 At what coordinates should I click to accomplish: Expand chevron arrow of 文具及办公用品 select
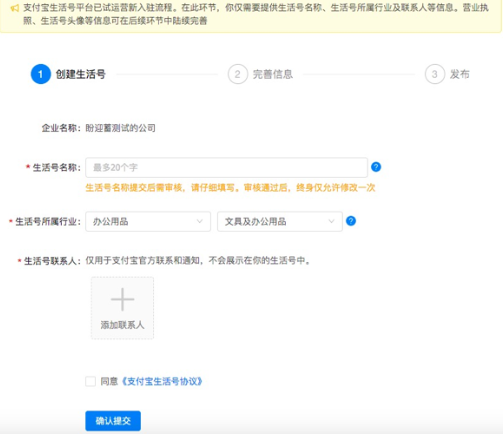click(x=331, y=221)
